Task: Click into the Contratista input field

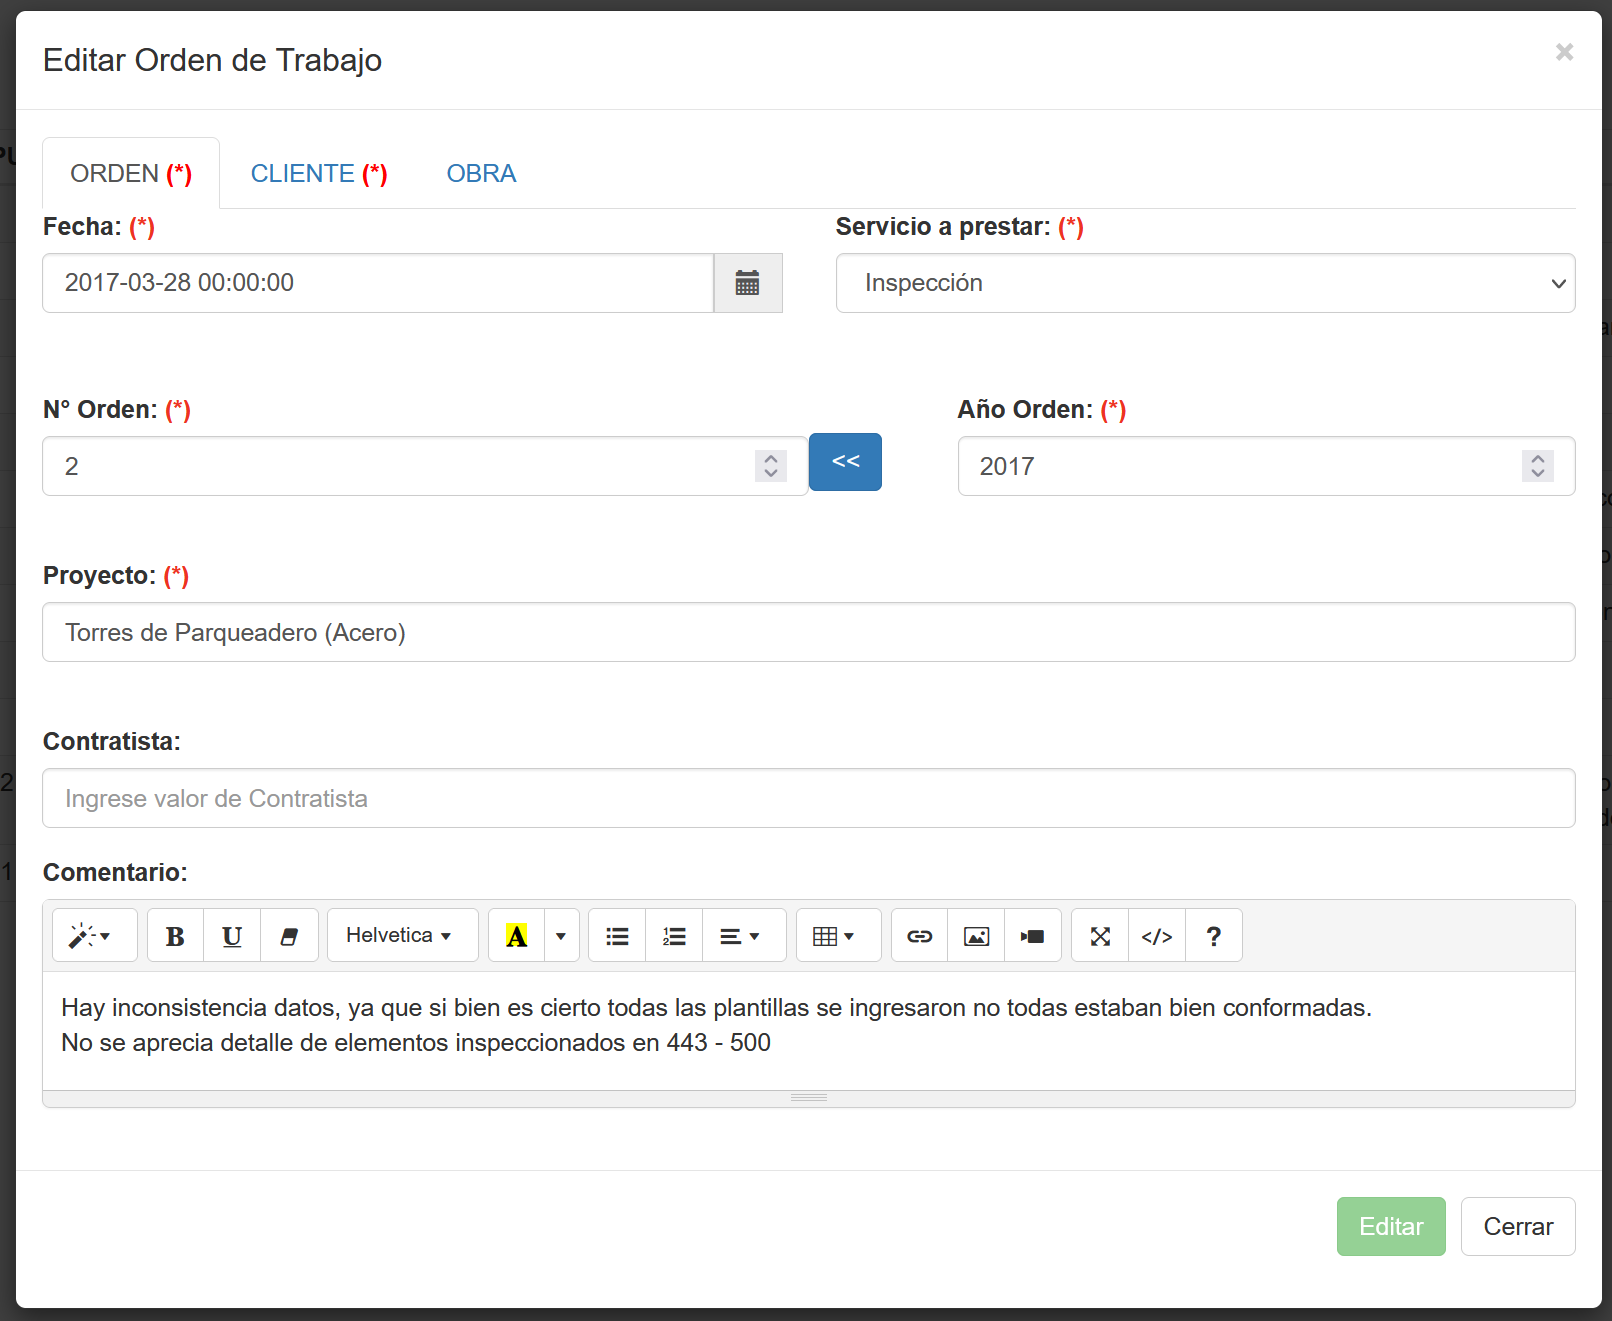Action: point(808,798)
